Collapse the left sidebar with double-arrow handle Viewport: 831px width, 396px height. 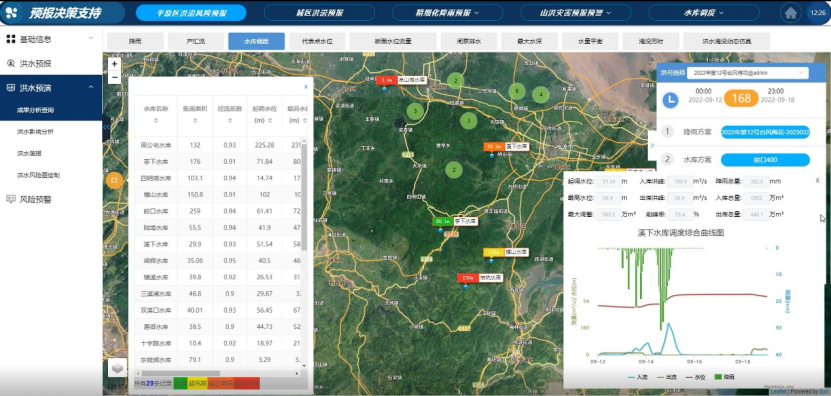106,128
